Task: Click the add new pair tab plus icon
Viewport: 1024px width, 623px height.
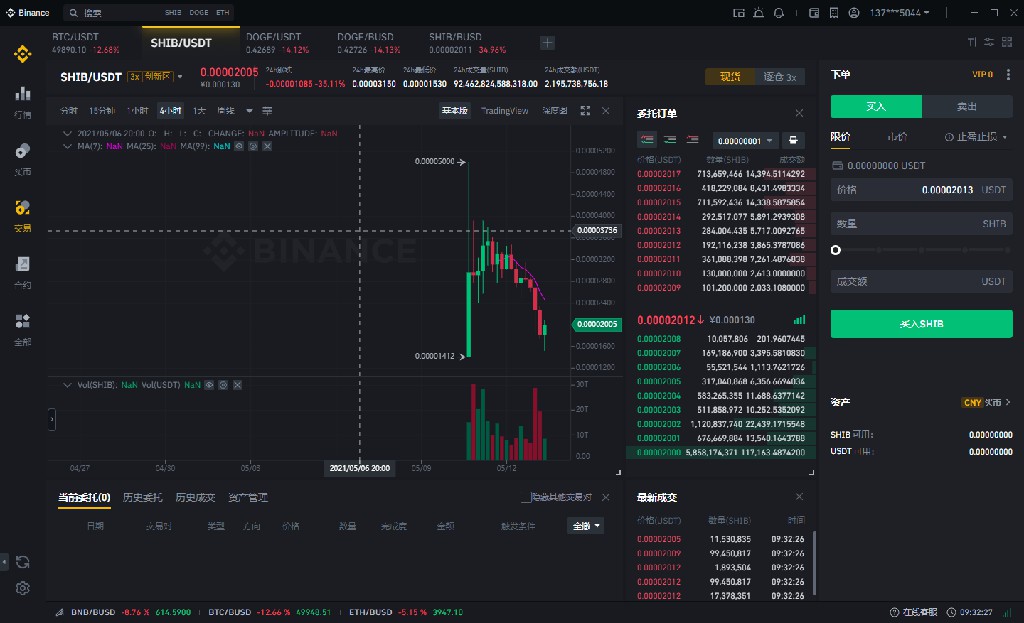Action: [x=547, y=42]
